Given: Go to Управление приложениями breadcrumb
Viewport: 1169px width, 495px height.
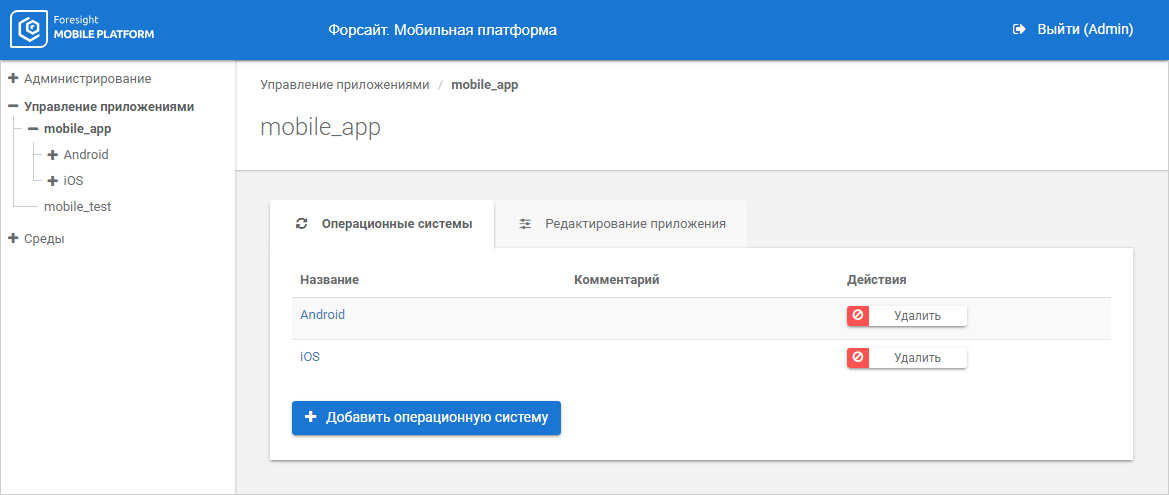Looking at the screenshot, I should point(344,85).
